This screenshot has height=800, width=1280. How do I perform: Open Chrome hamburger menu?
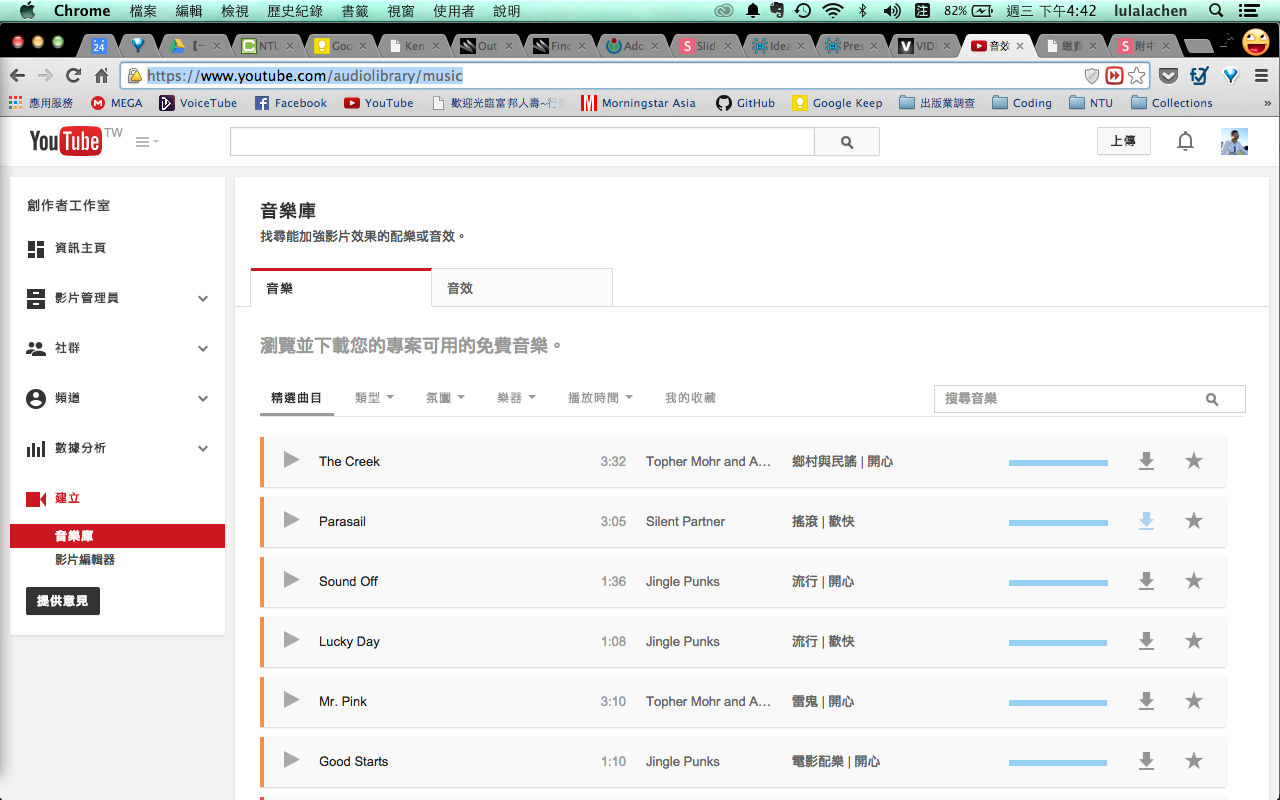[1261, 76]
